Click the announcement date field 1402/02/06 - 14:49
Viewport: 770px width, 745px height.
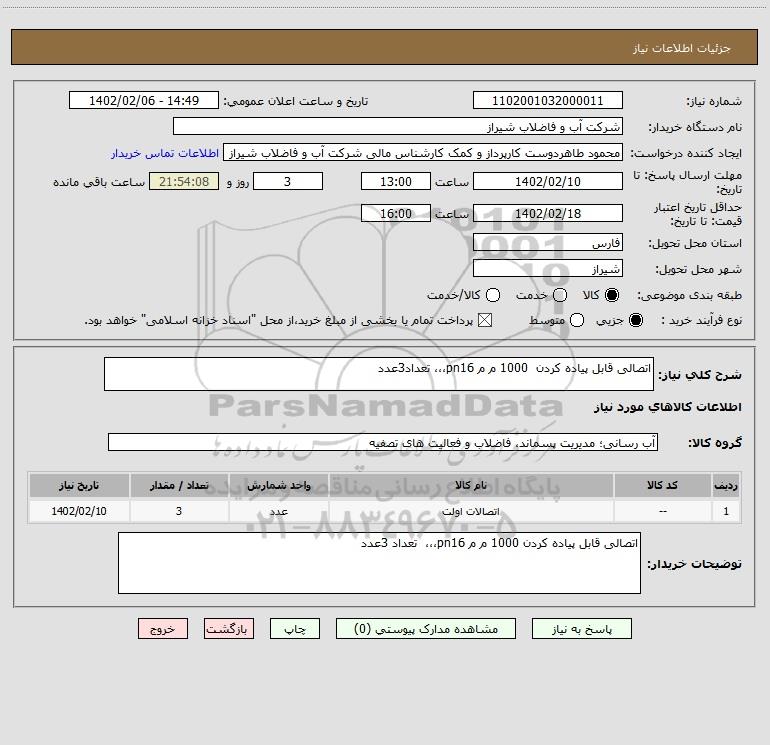coord(144,101)
